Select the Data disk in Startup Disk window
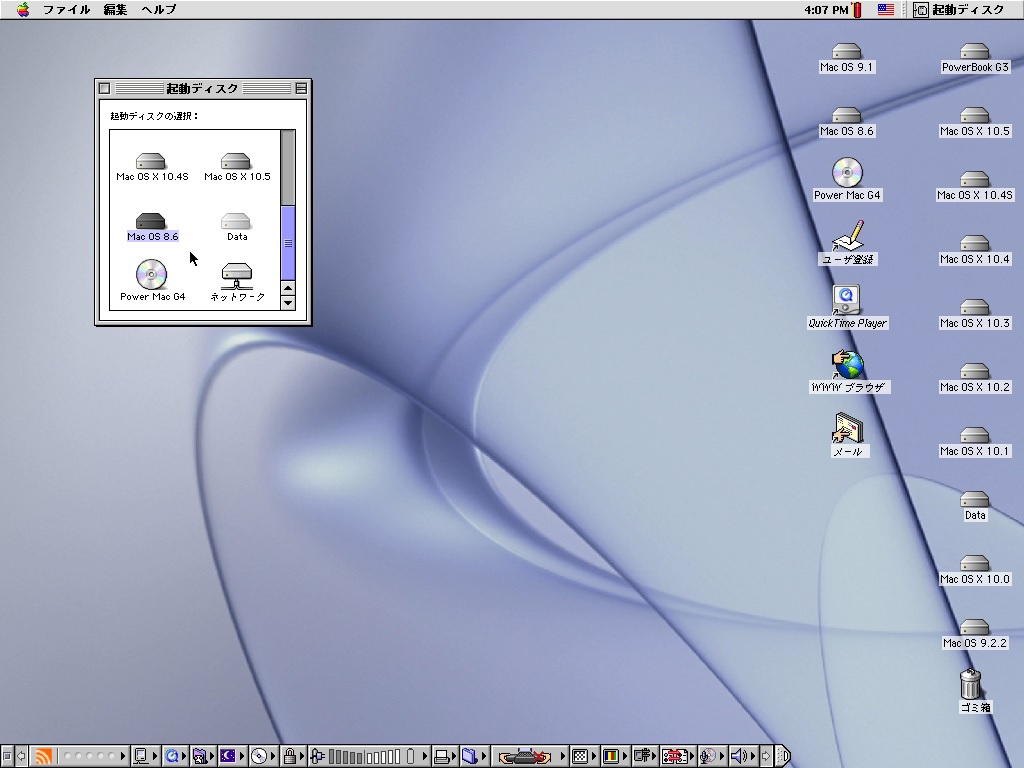 tap(236, 227)
